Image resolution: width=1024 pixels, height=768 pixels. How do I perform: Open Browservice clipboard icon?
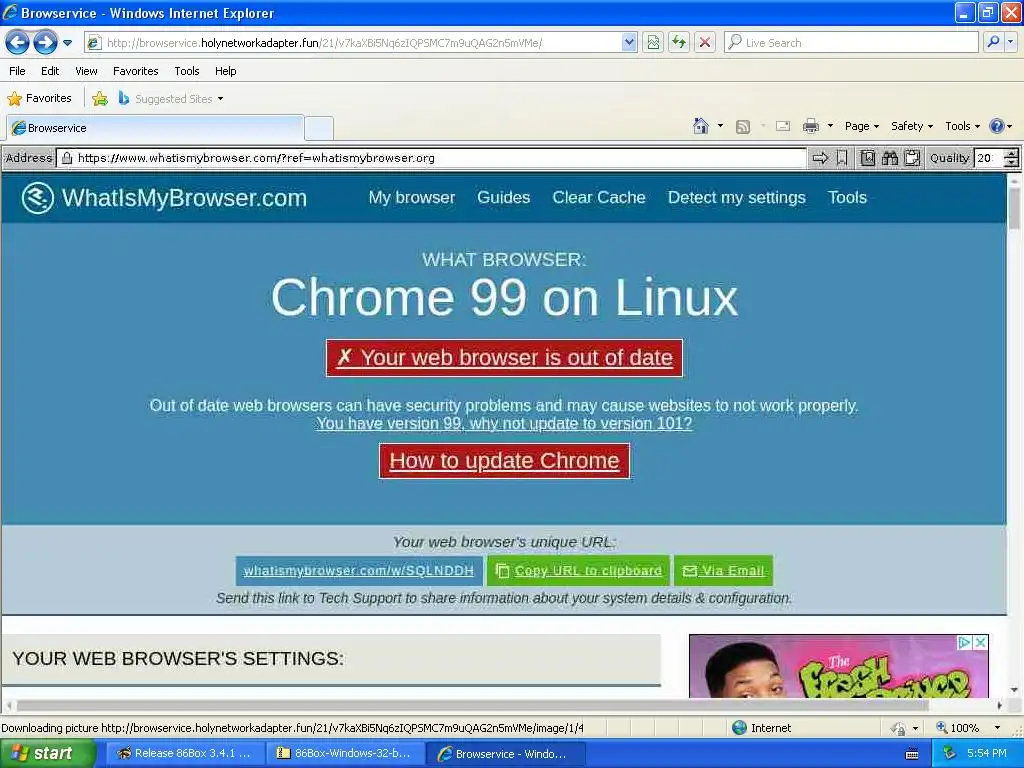click(912, 158)
